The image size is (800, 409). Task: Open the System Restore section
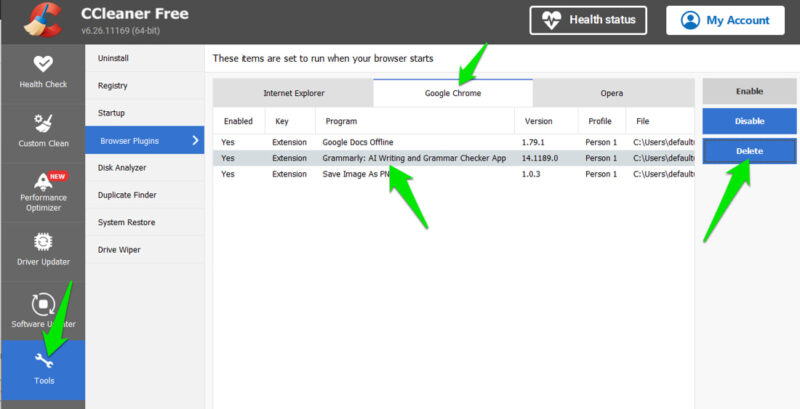[x=145, y=222]
